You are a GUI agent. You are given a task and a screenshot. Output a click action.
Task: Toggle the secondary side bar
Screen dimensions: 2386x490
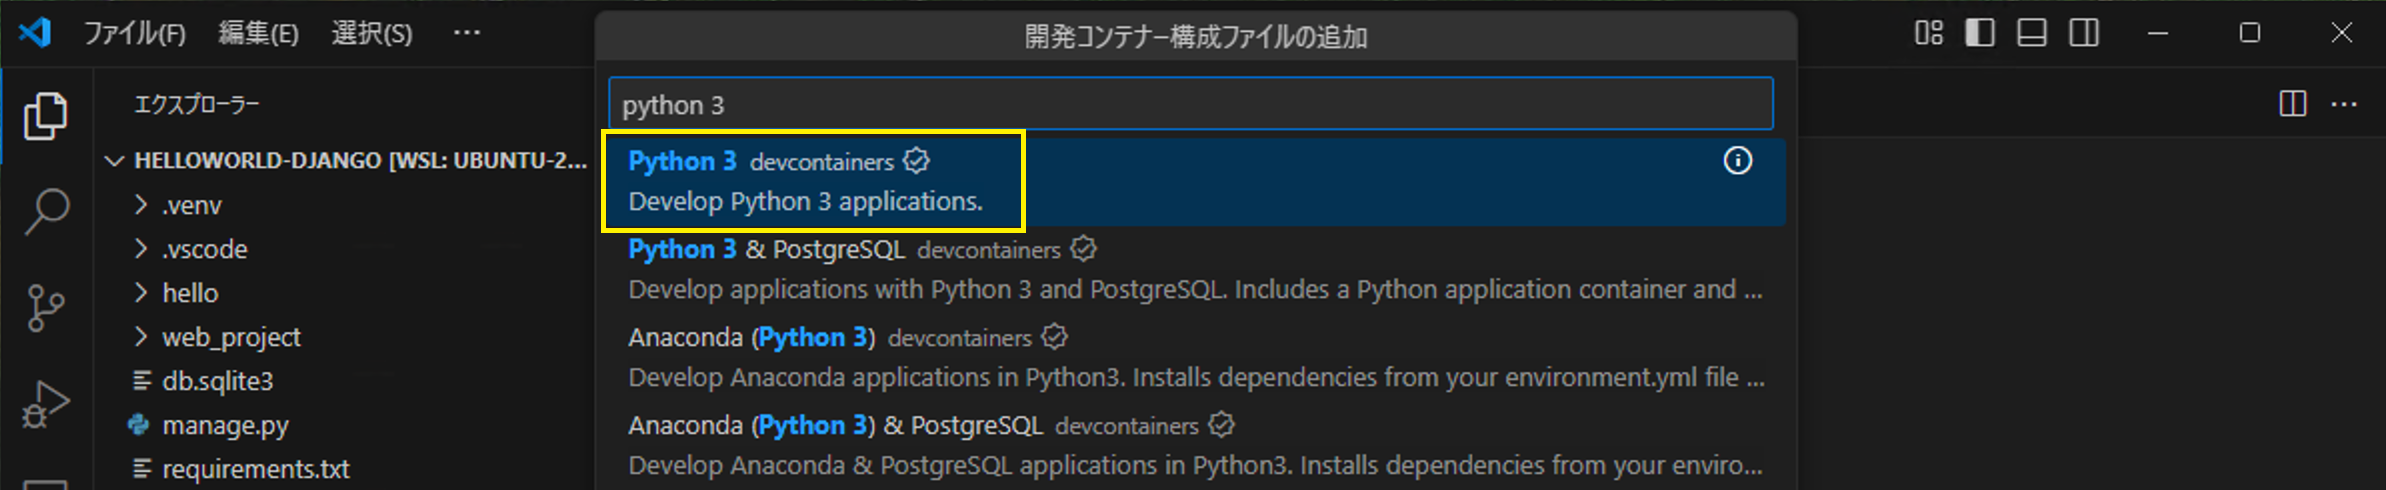coord(2084,33)
